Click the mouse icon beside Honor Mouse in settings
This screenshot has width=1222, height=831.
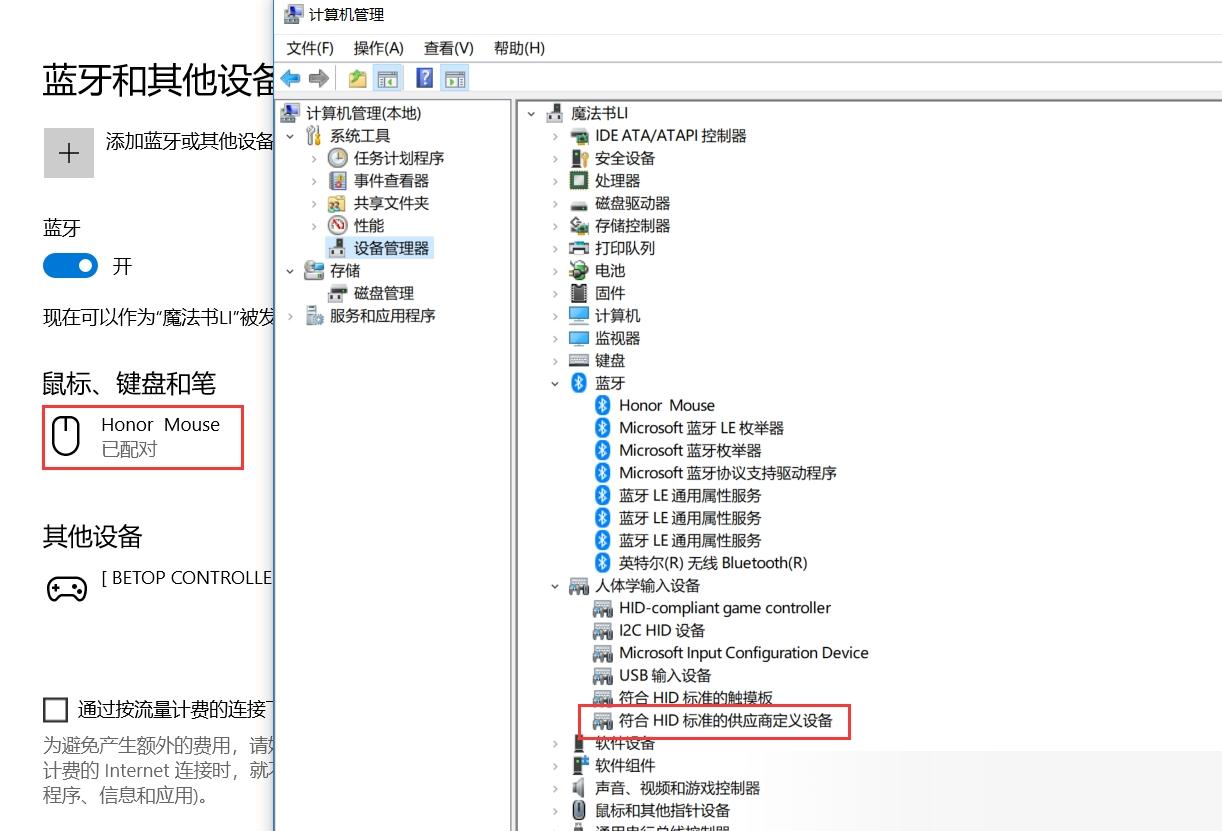(x=66, y=436)
